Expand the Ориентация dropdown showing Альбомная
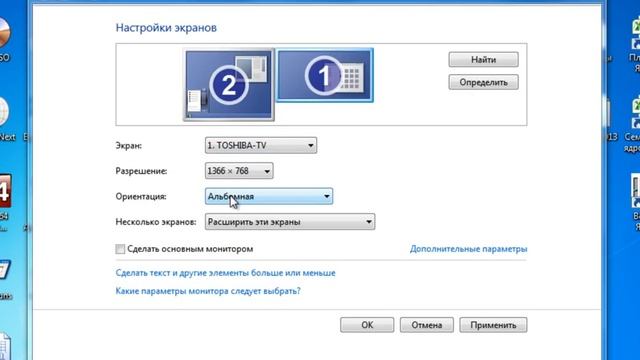This screenshot has width=640, height=360. (269, 196)
